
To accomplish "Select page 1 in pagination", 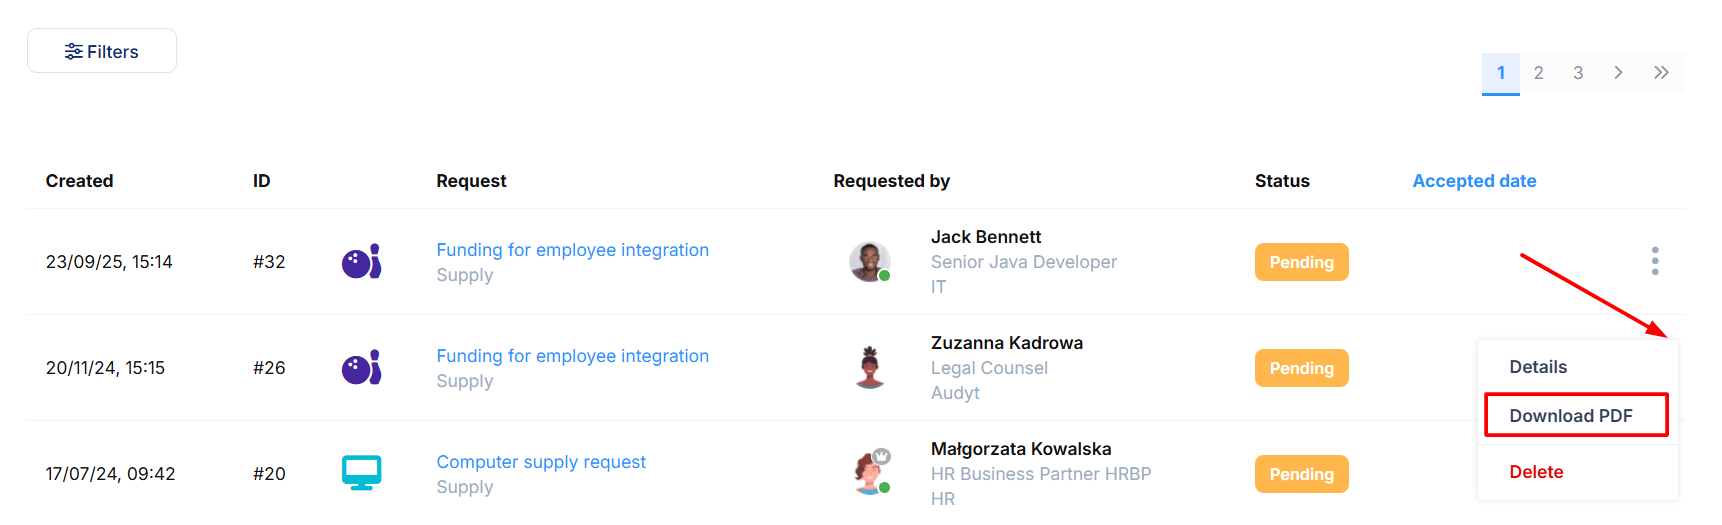I will click(1501, 73).
